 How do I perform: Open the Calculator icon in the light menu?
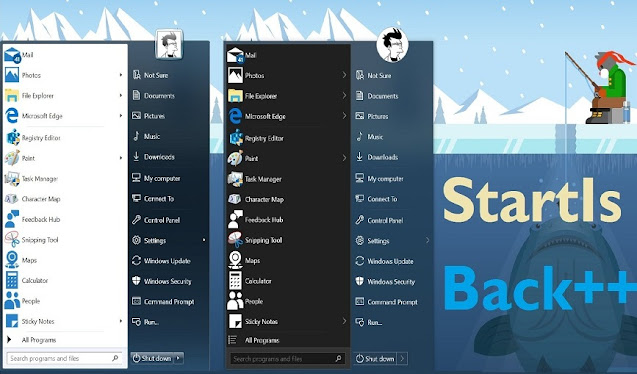click(x=12, y=280)
